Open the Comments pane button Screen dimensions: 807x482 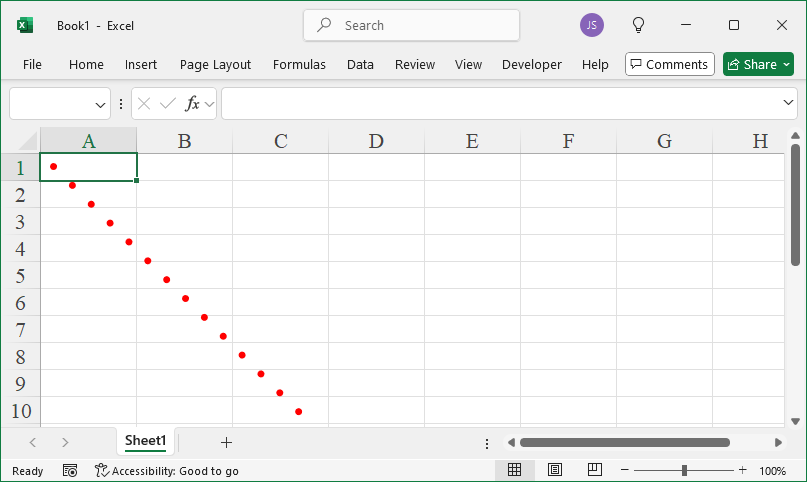click(670, 64)
